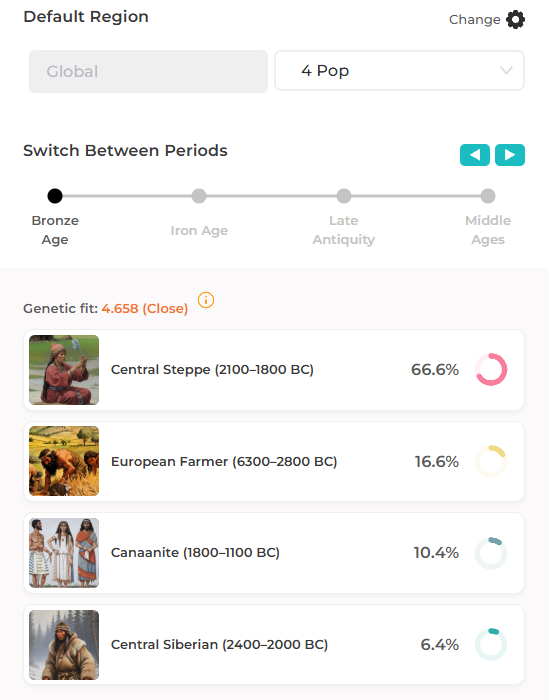Expand the population dropdown chevron arrow
The height and width of the screenshot is (700, 549).
(506, 71)
